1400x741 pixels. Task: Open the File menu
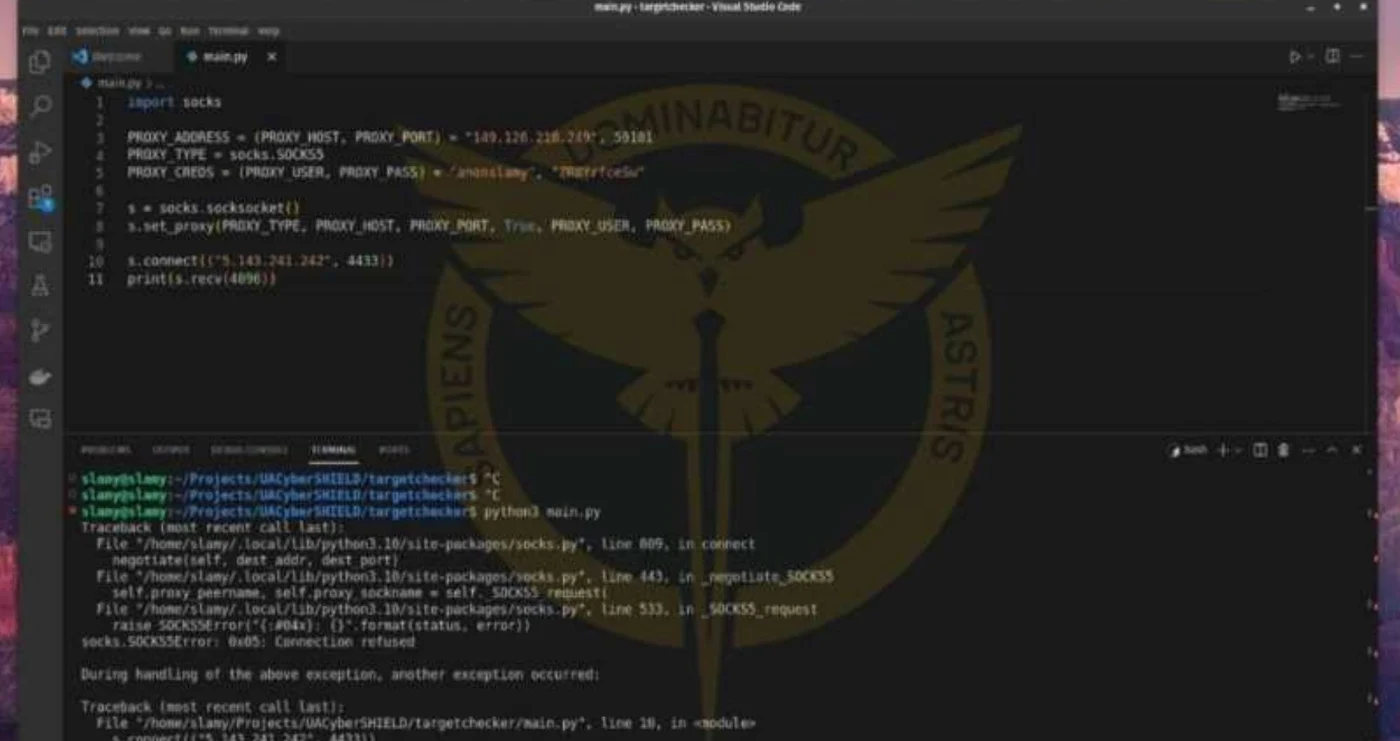point(31,31)
